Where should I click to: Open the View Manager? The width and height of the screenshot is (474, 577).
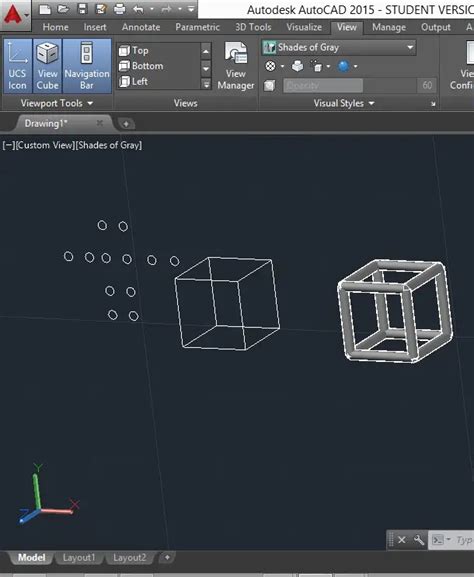point(236,66)
